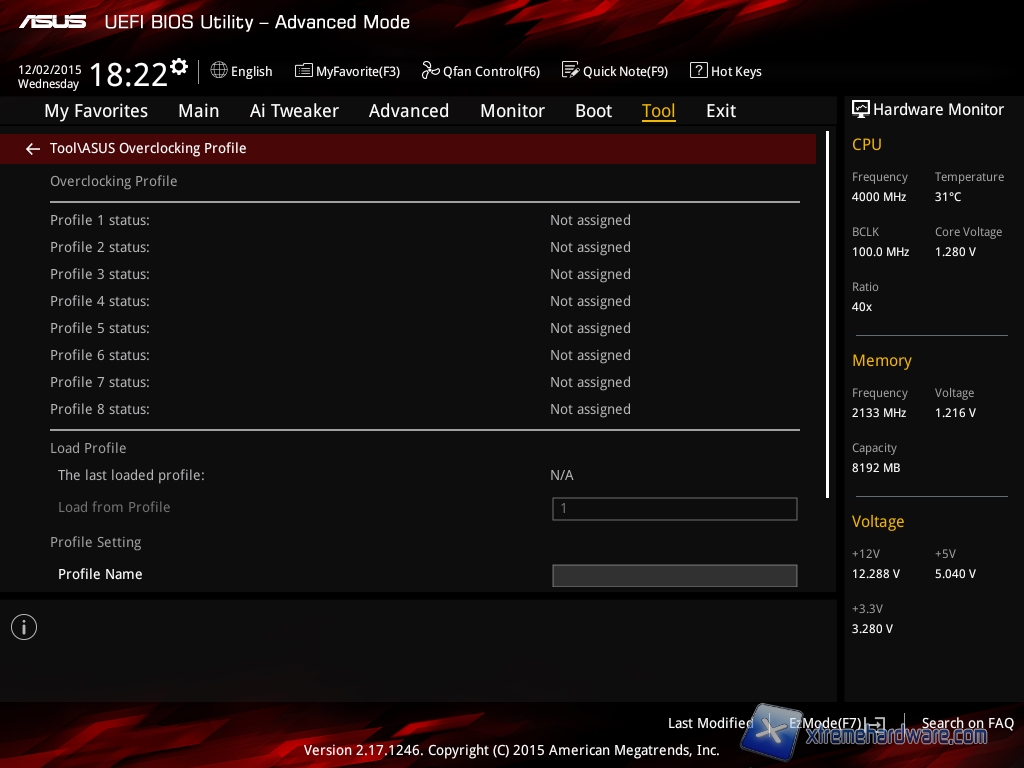The image size is (1024, 768).
Task: Click the info icon in help area
Action: click(24, 627)
